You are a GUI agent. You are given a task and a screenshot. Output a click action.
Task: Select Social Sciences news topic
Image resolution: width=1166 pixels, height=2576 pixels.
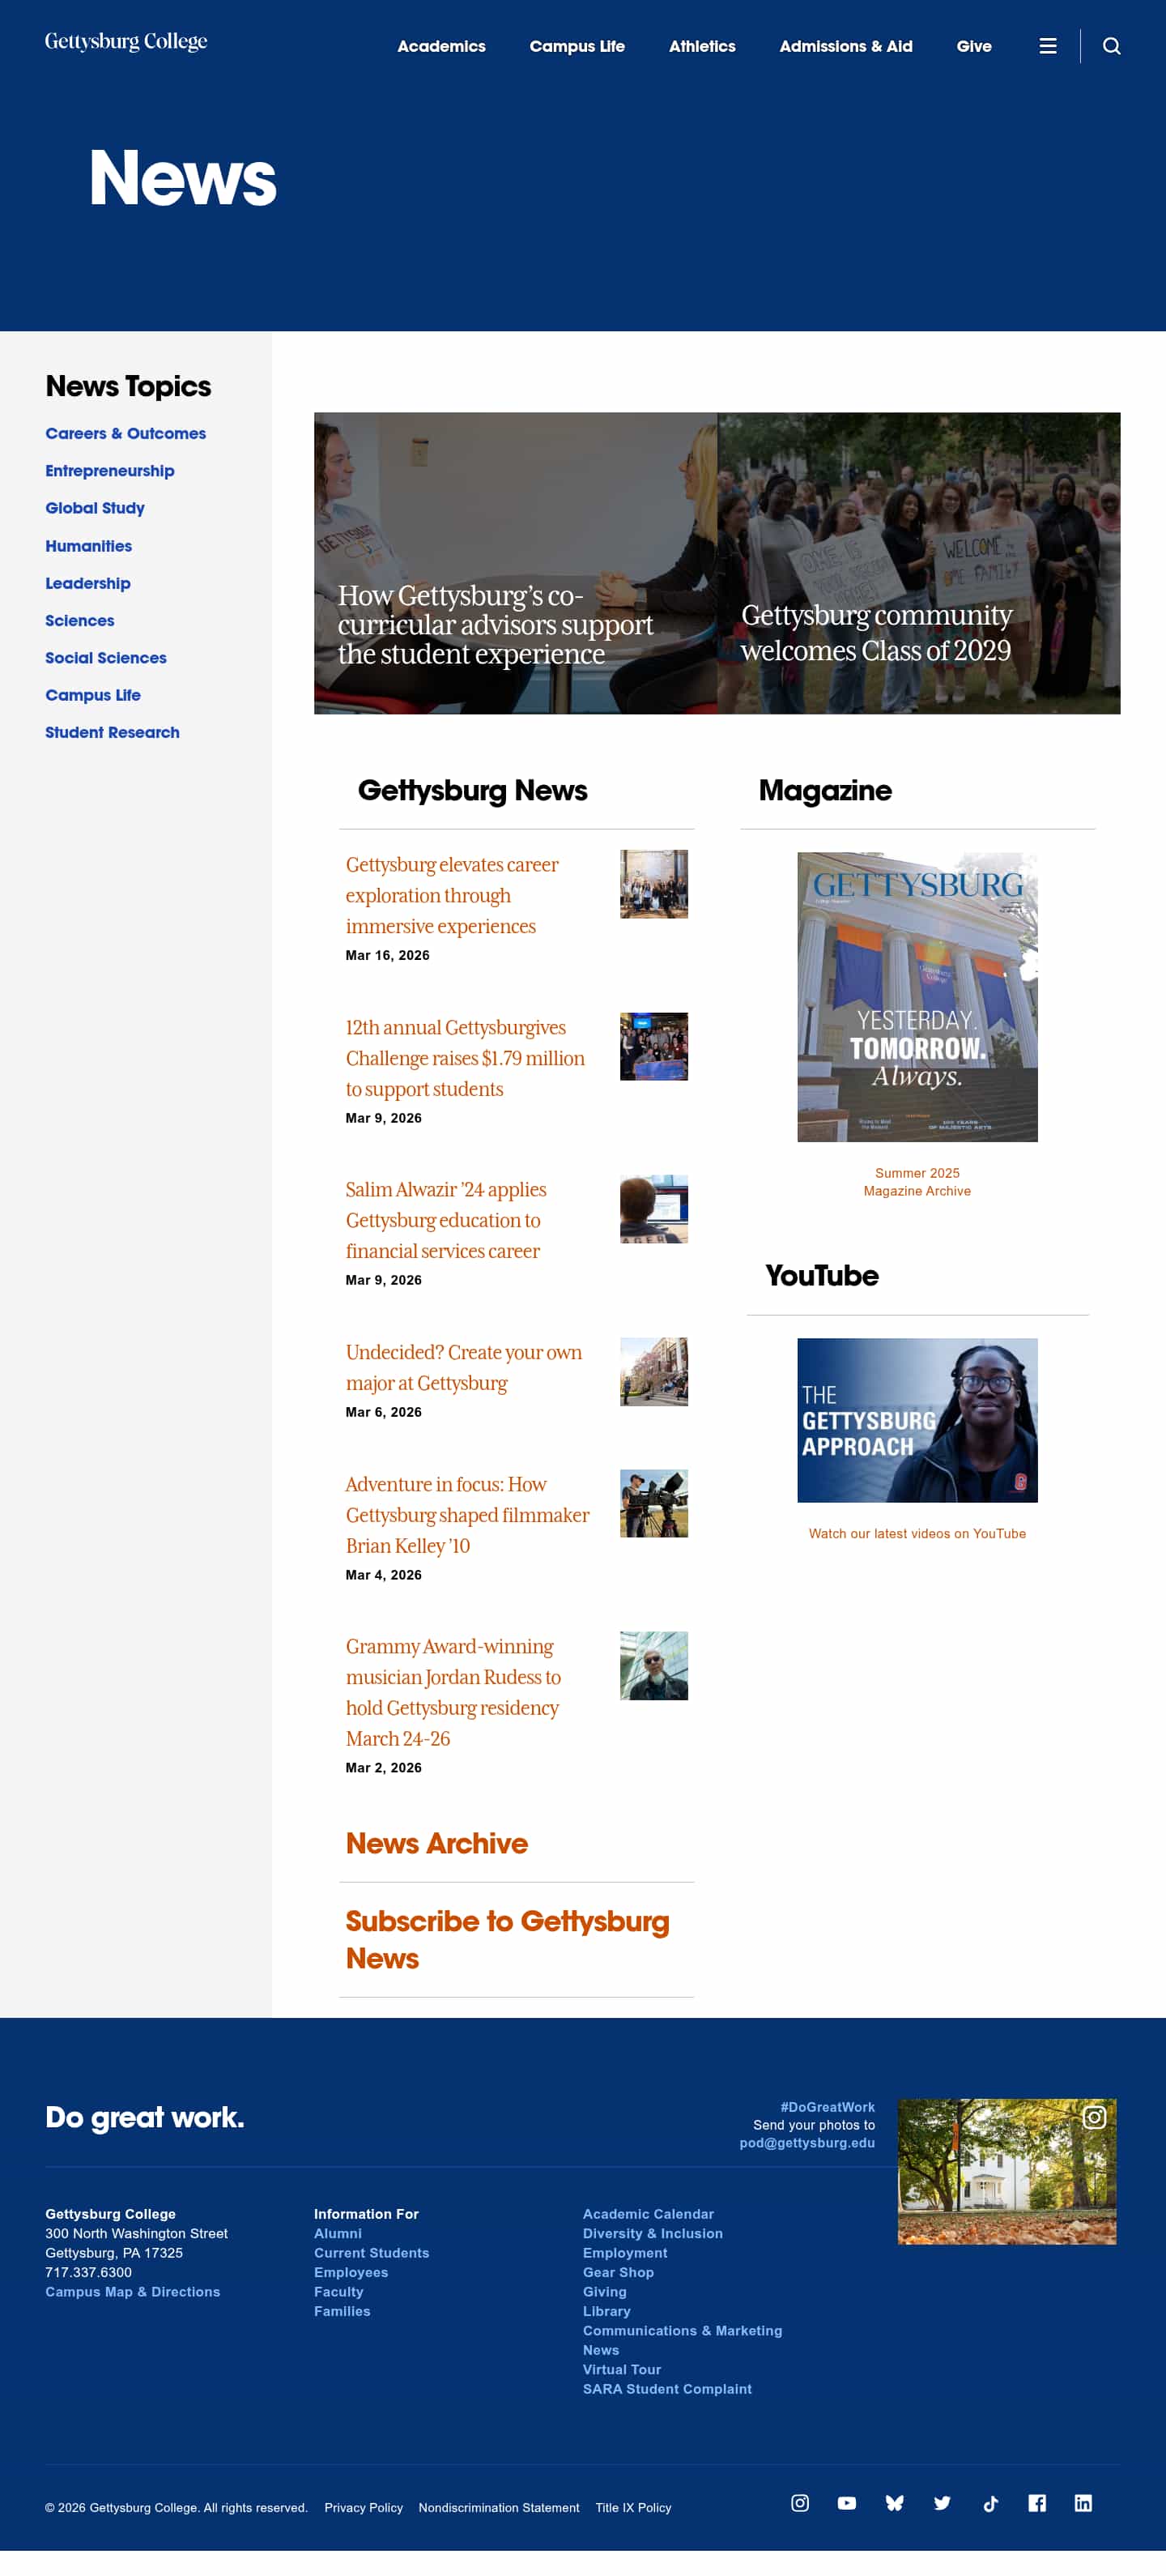click(x=106, y=657)
